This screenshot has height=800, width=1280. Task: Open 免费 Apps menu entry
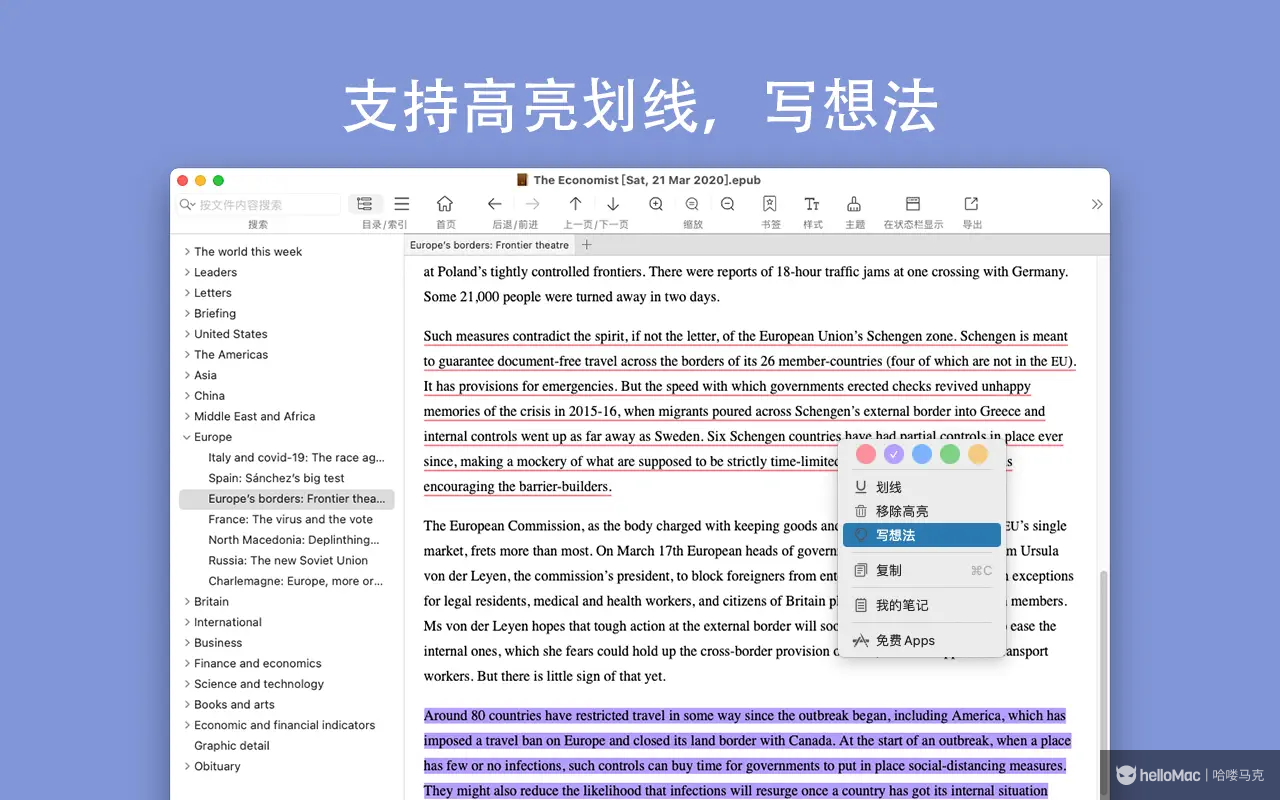(x=922, y=640)
